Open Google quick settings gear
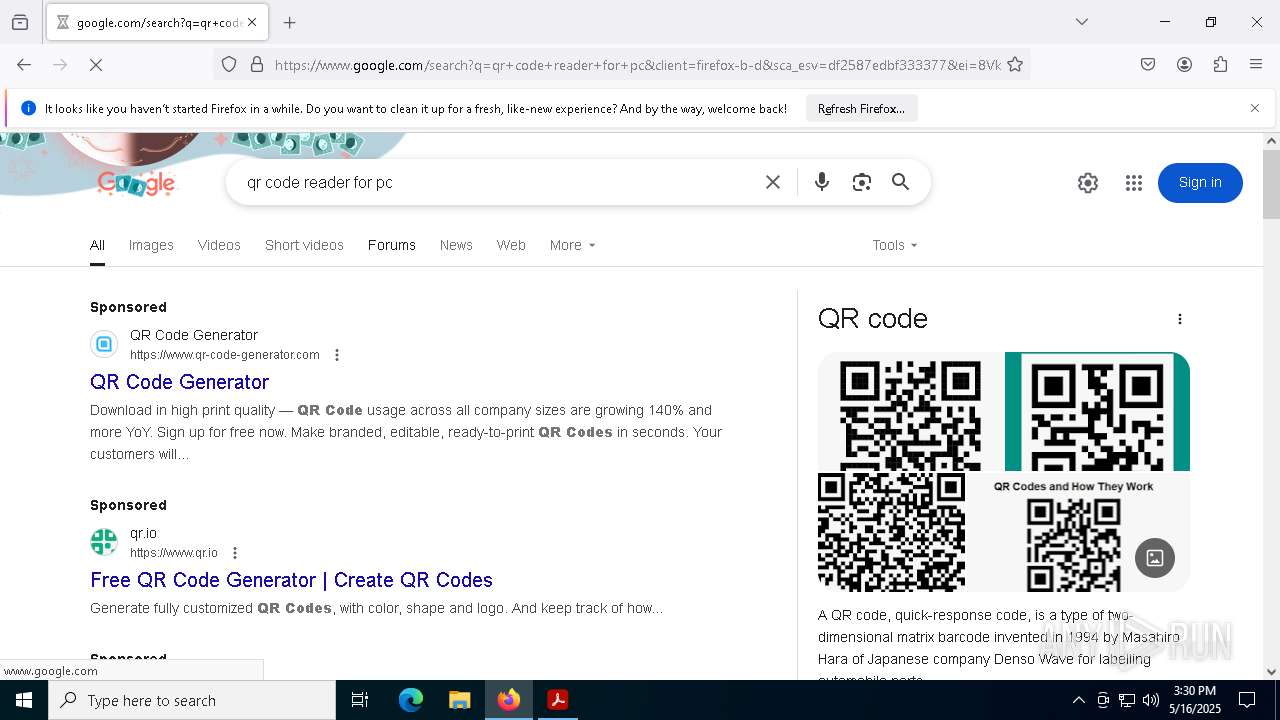The width and height of the screenshot is (1280, 720). click(x=1088, y=183)
